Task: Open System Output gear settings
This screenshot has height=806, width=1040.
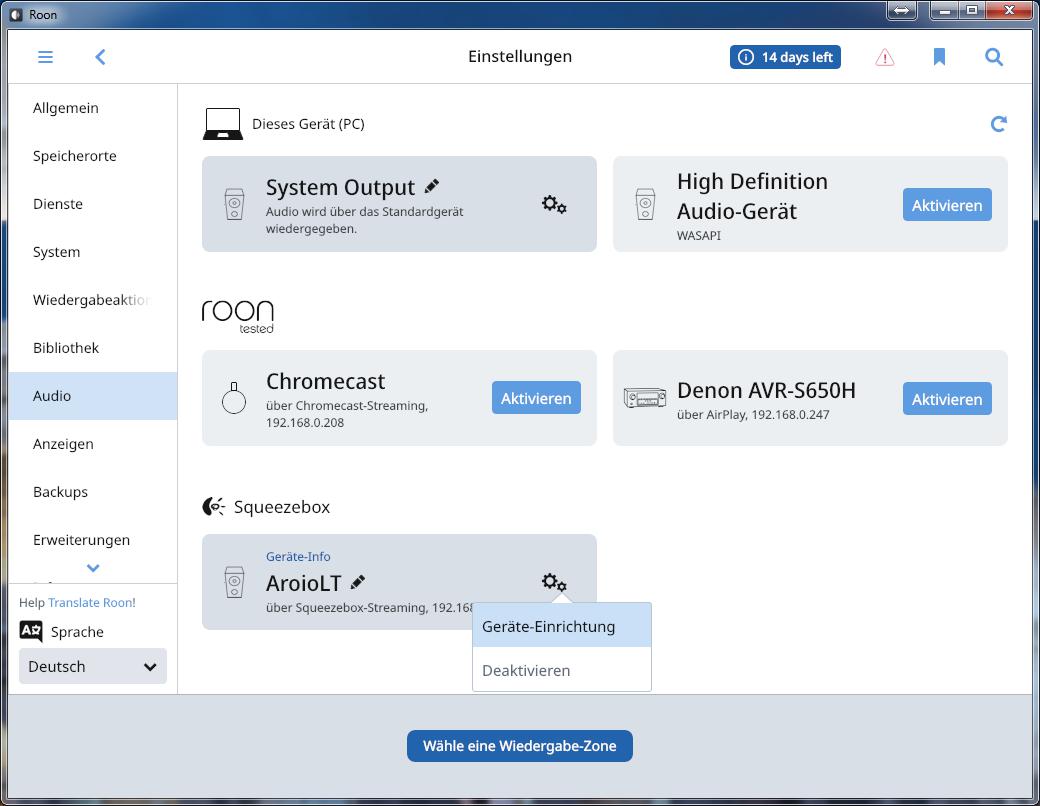Action: click(x=554, y=204)
